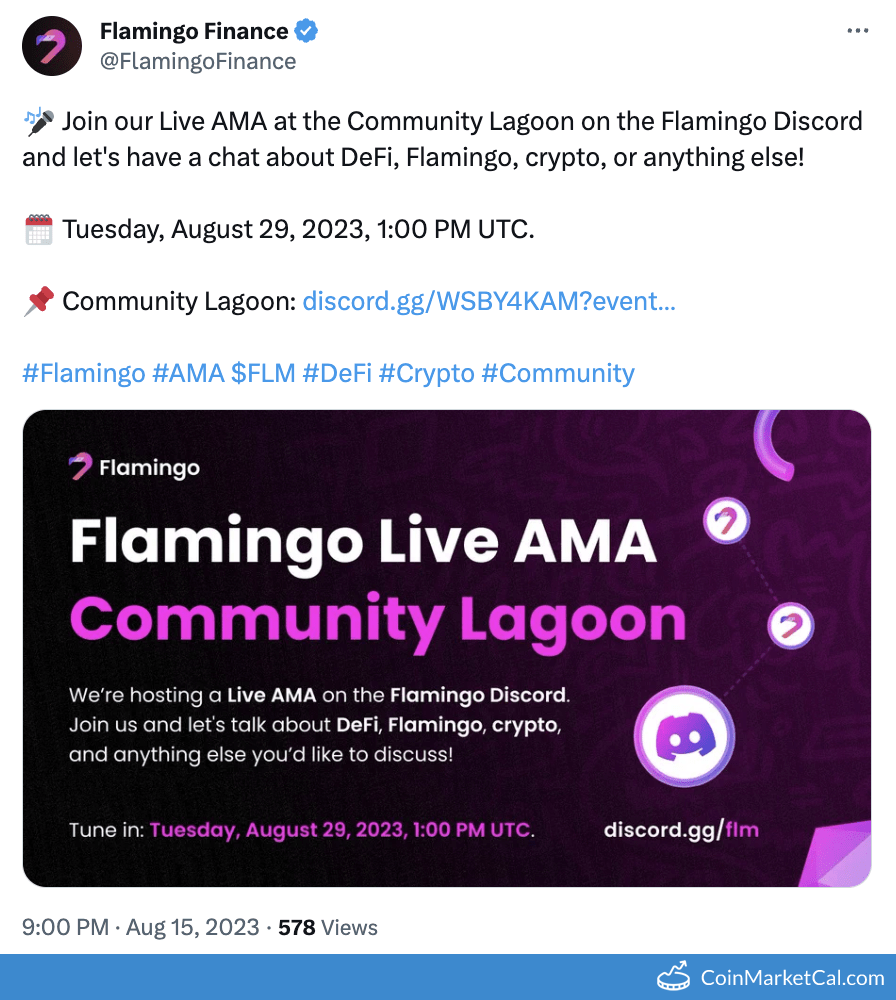Click the Flamingo Finance profile avatar
The height and width of the screenshot is (1000, 896).
51,45
